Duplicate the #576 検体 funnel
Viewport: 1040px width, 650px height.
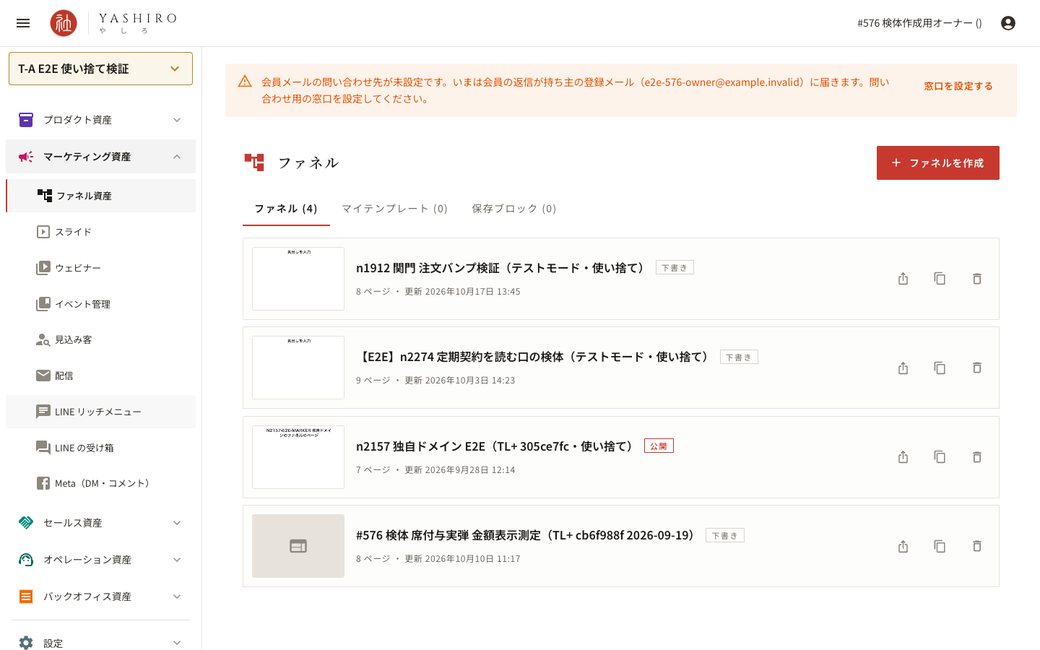[x=939, y=546]
